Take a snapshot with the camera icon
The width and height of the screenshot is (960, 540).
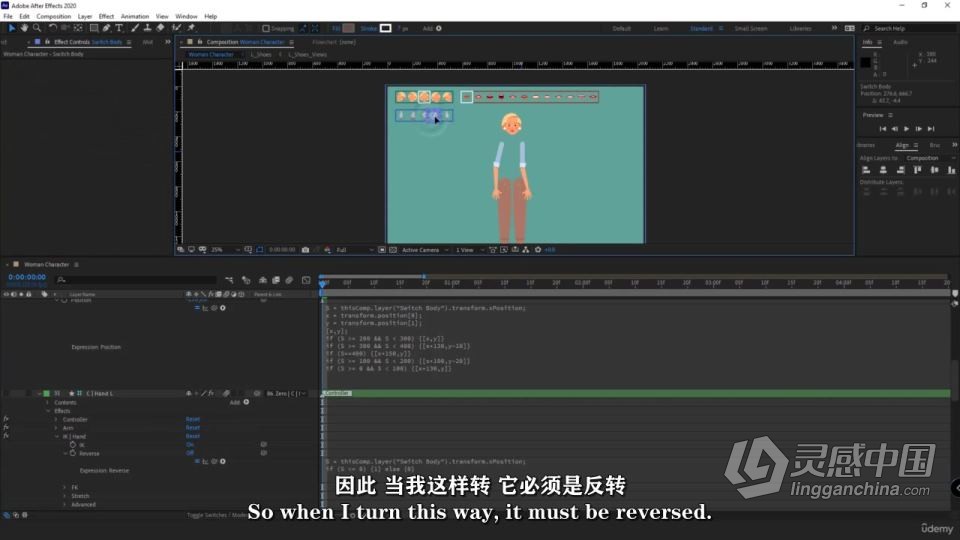306,250
